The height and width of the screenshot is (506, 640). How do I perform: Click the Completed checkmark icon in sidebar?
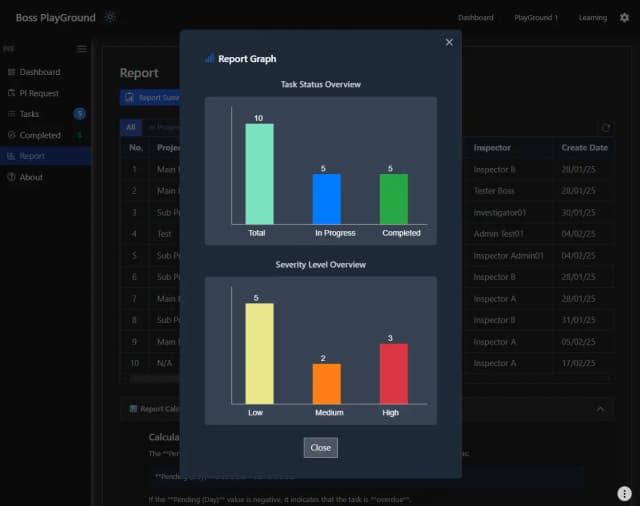coord(11,135)
